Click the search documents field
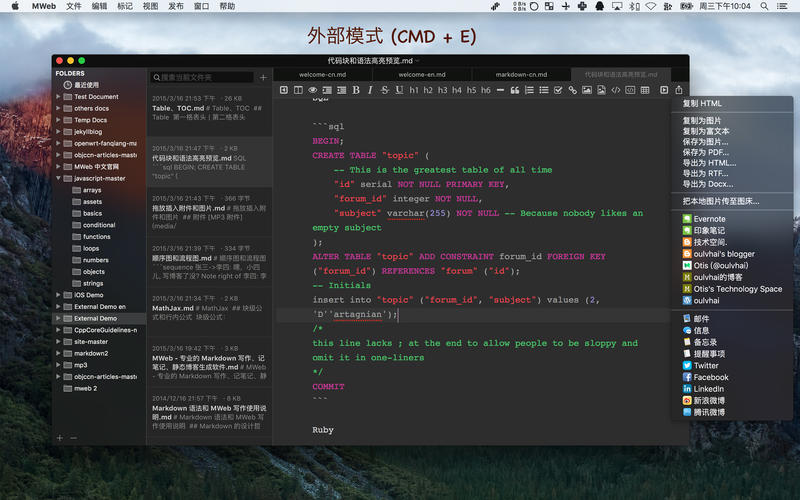The image size is (800, 500). tap(202, 78)
